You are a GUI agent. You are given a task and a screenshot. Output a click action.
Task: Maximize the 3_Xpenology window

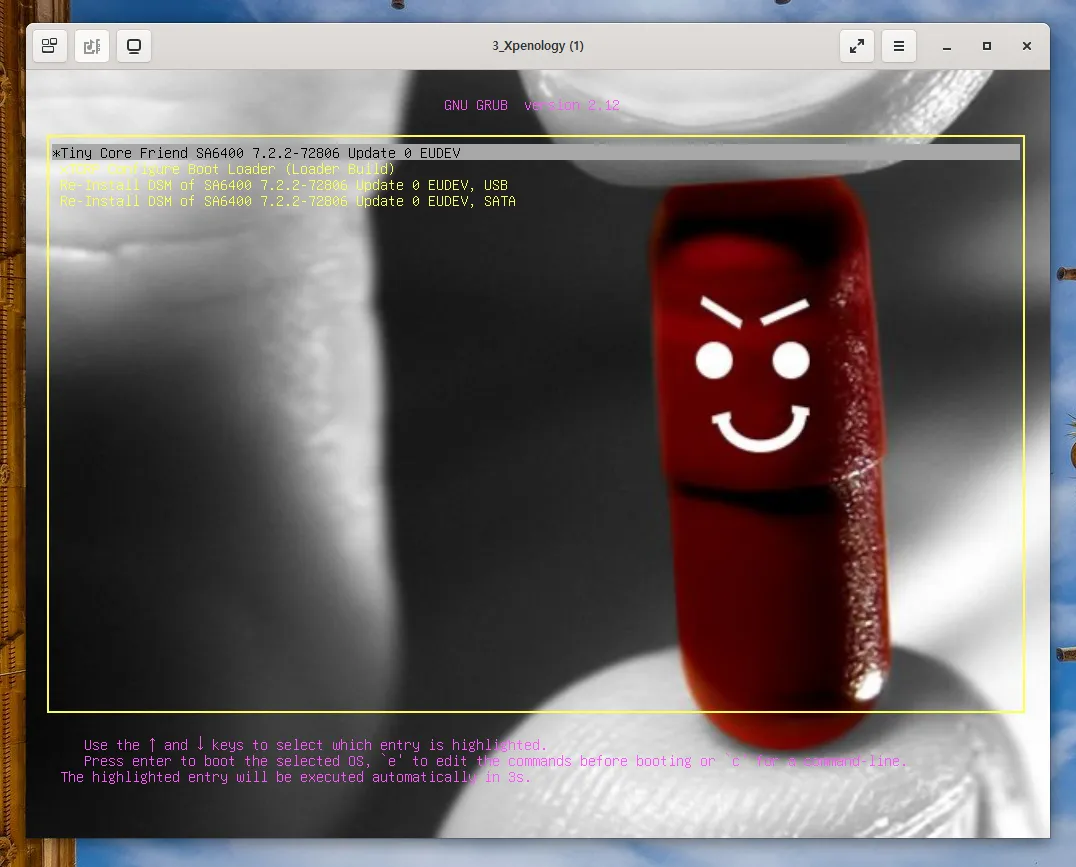(987, 46)
